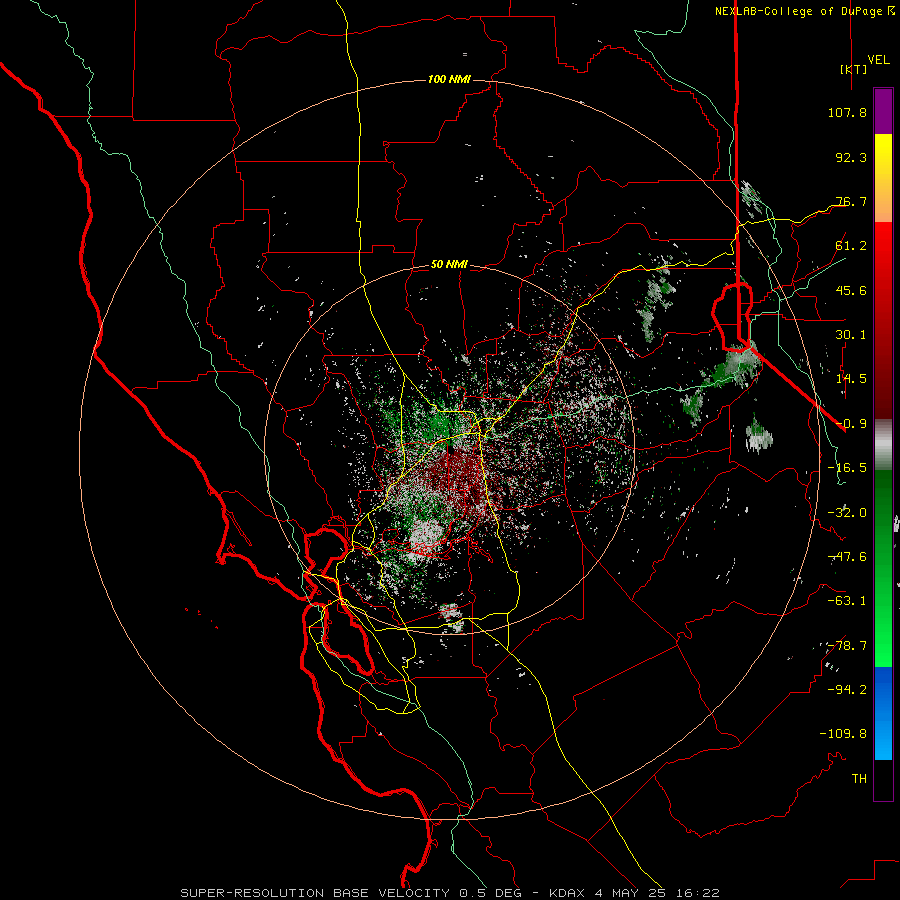
Task: Click the 100 NMI range ring label
Action: [x=449, y=79]
